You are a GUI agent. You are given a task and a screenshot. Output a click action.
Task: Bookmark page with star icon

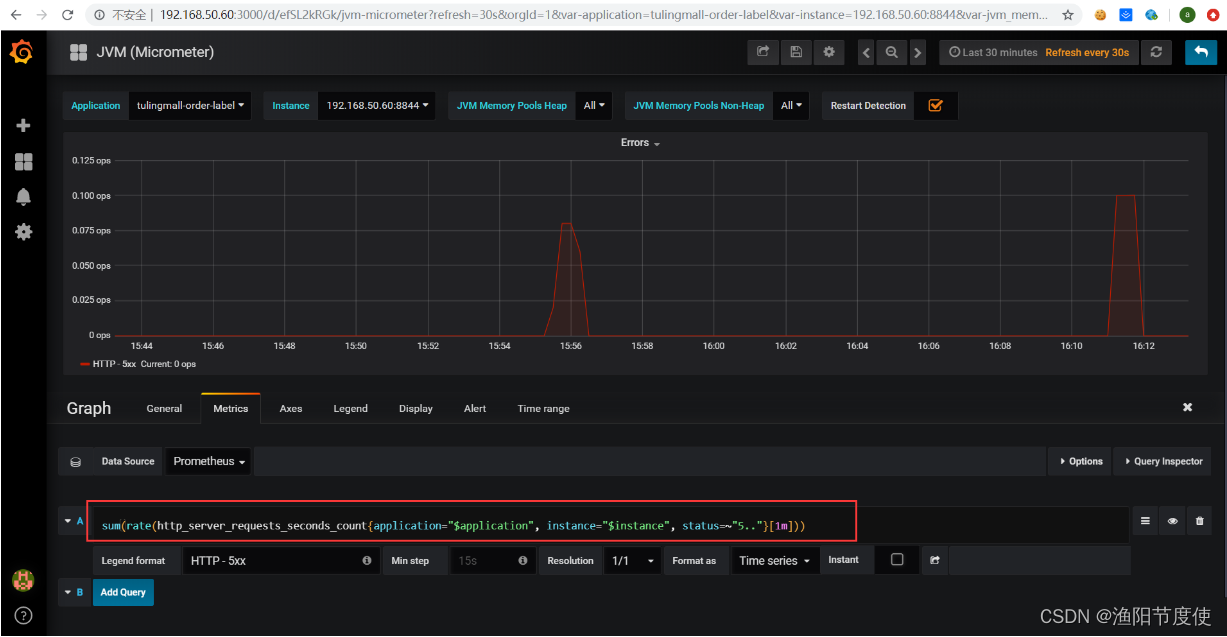click(x=1068, y=15)
